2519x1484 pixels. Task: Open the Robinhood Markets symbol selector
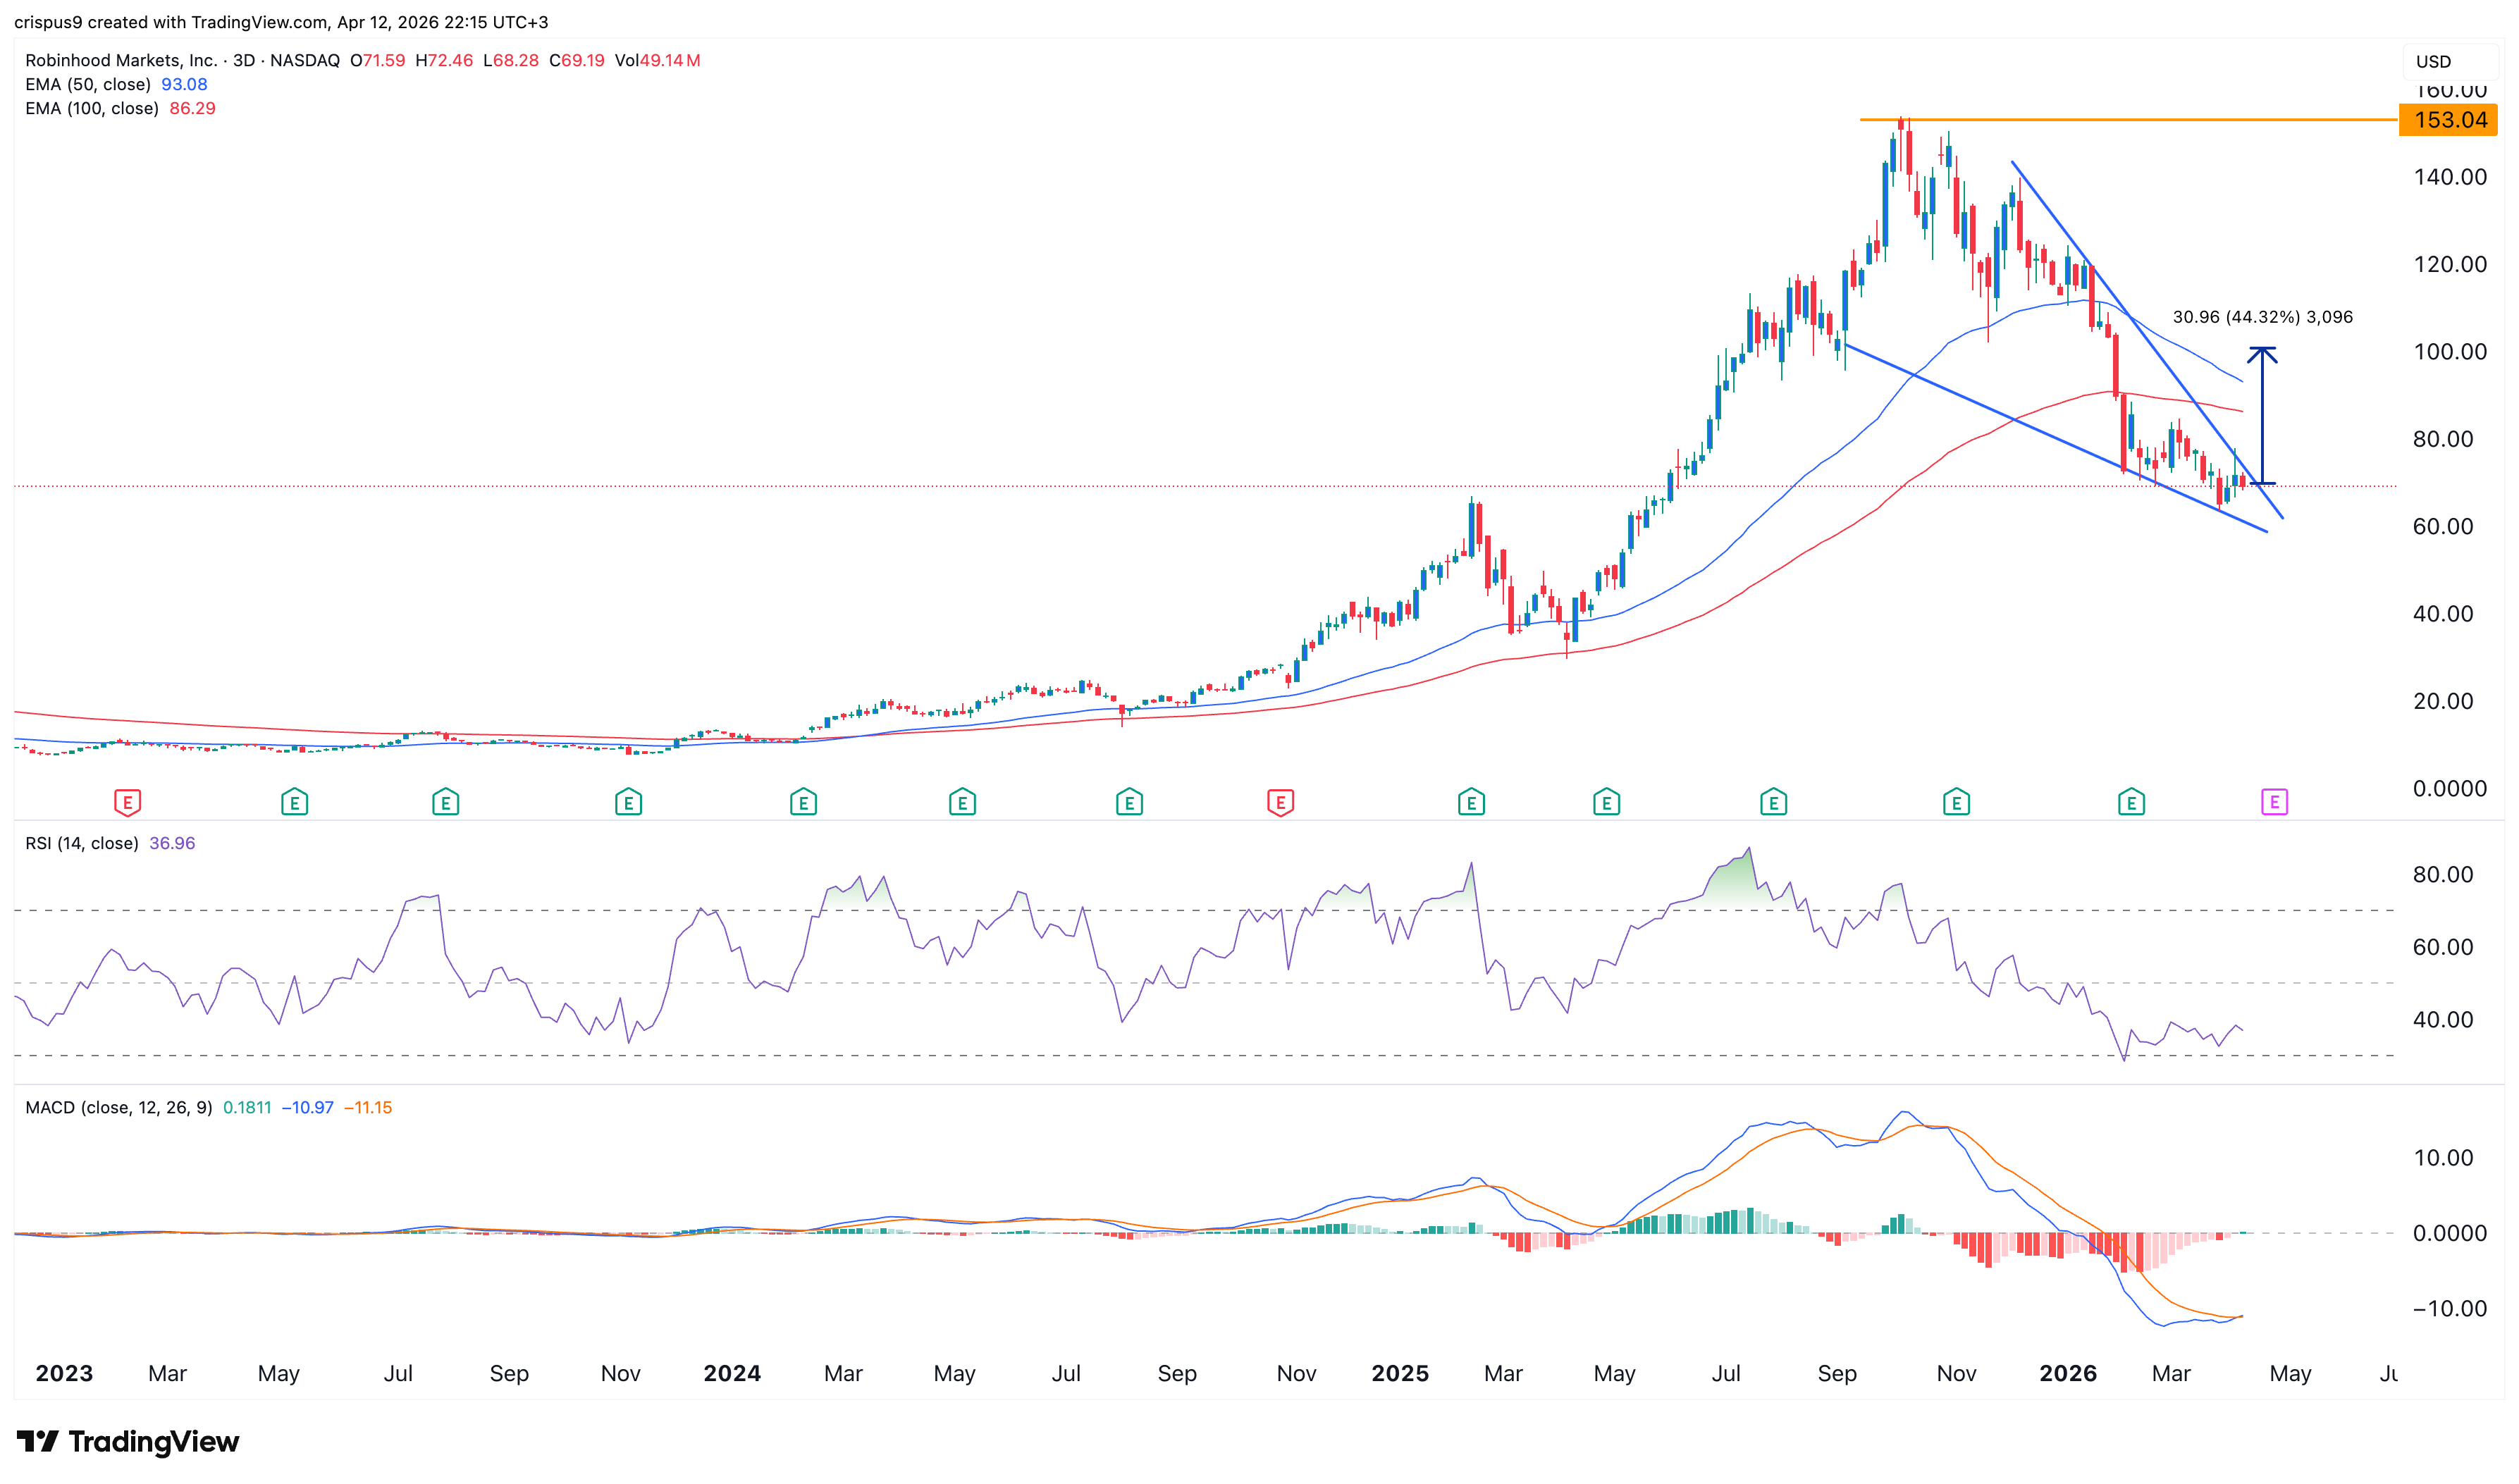(x=120, y=60)
